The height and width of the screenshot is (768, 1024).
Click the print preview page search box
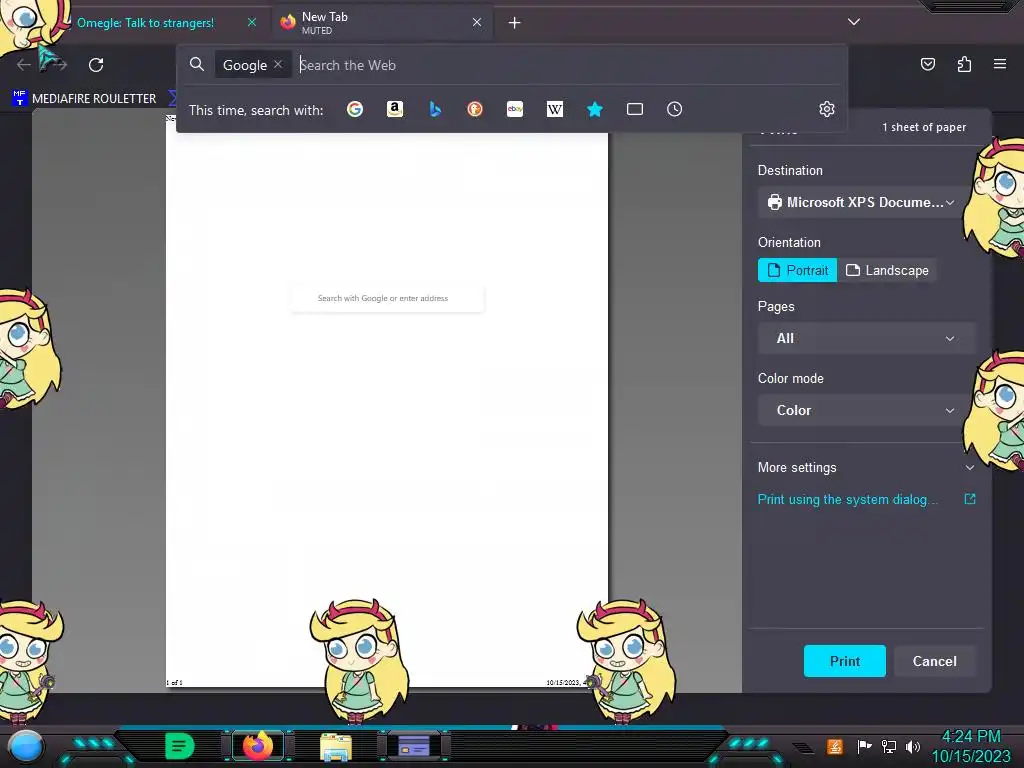click(388, 298)
